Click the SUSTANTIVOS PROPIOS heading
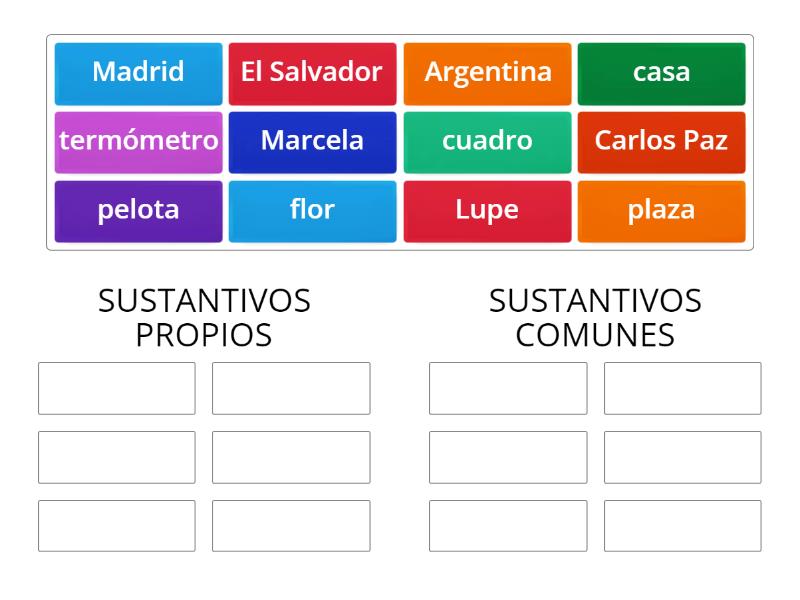Screen dimensions: 800x600 (204, 316)
